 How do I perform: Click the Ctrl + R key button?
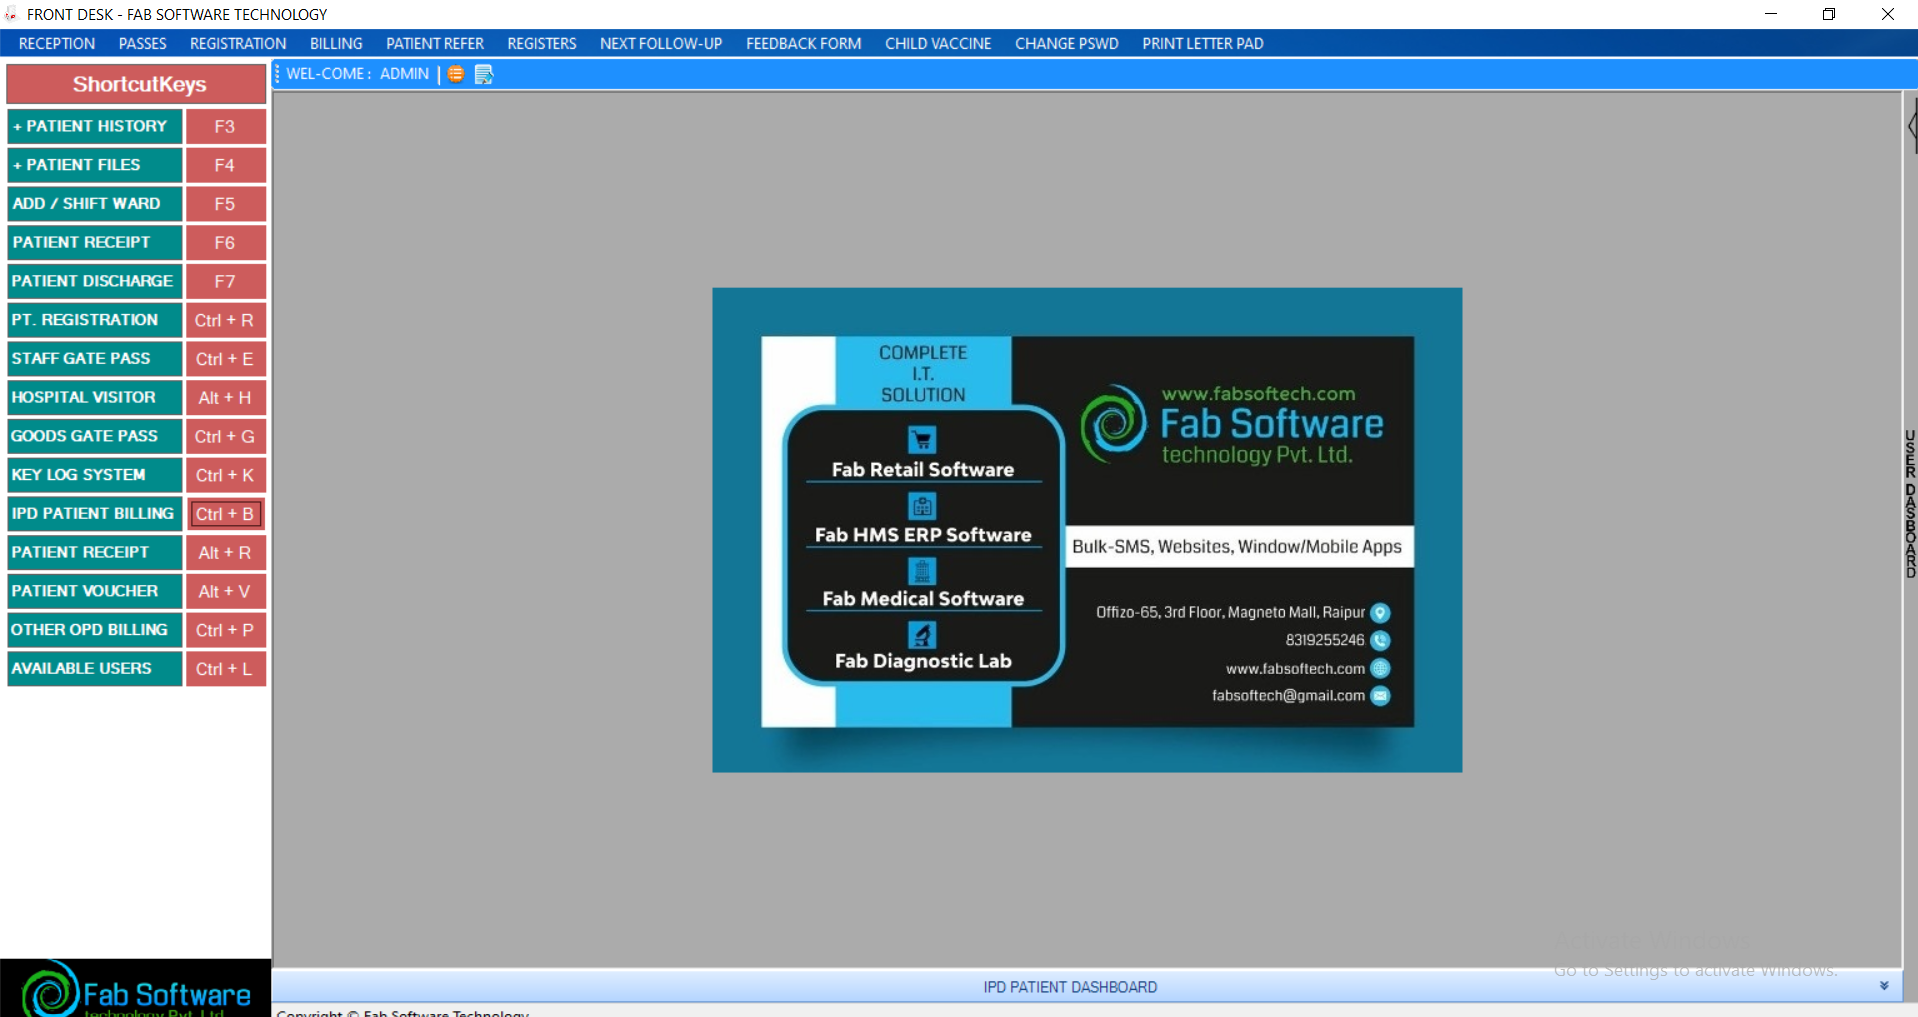click(225, 320)
